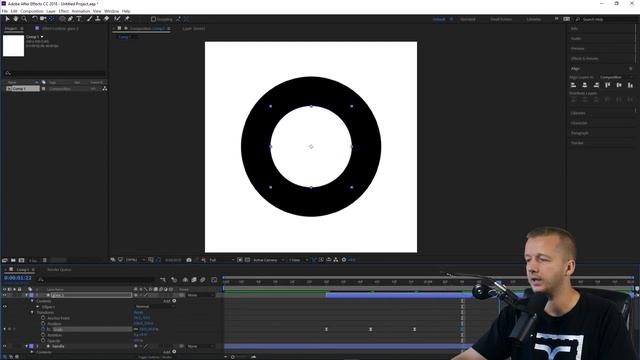The width and height of the screenshot is (640, 360).
Task: Open the Layer menu
Action: [x=51, y=11]
